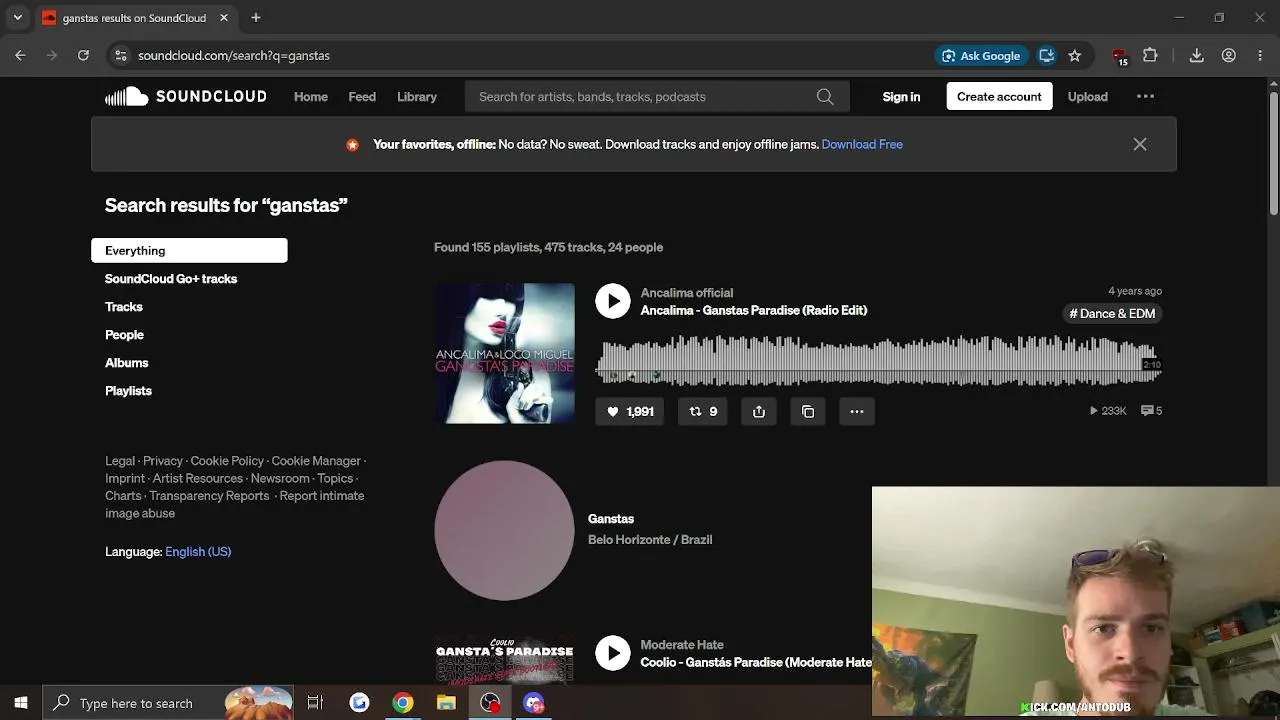Open the Transparency Reports link
The image size is (1280, 720).
coord(209,496)
